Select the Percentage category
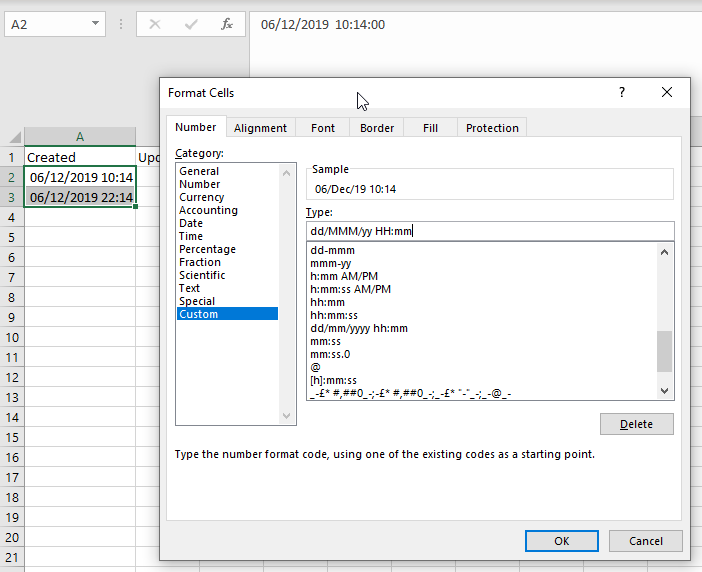The height and width of the screenshot is (572, 702). 227,249
